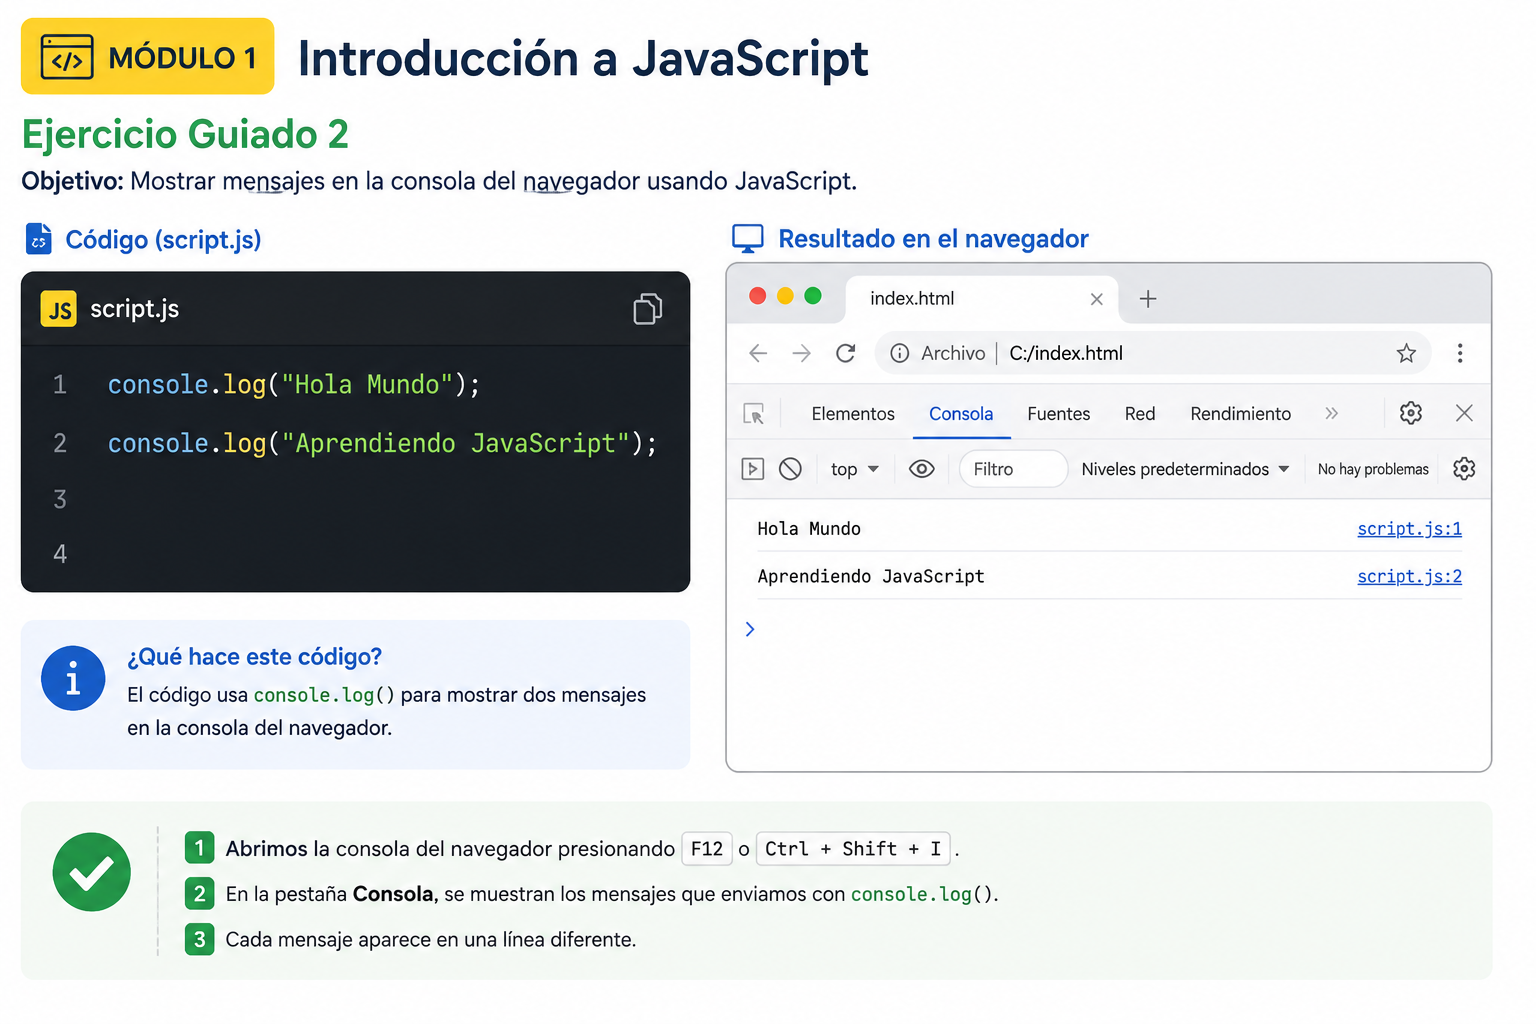Viewport: 1536px width, 1024px height.
Task: Open the script.js:2 source link
Action: (1409, 577)
